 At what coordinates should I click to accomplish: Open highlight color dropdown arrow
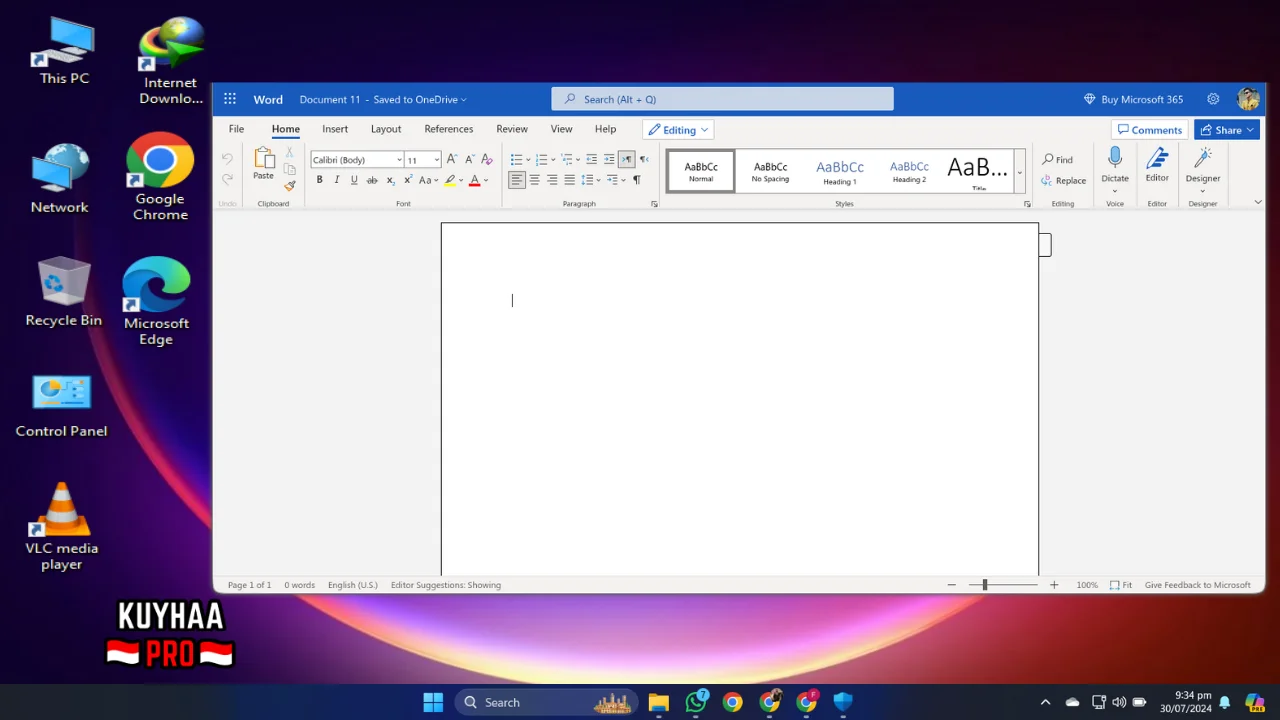click(x=462, y=181)
